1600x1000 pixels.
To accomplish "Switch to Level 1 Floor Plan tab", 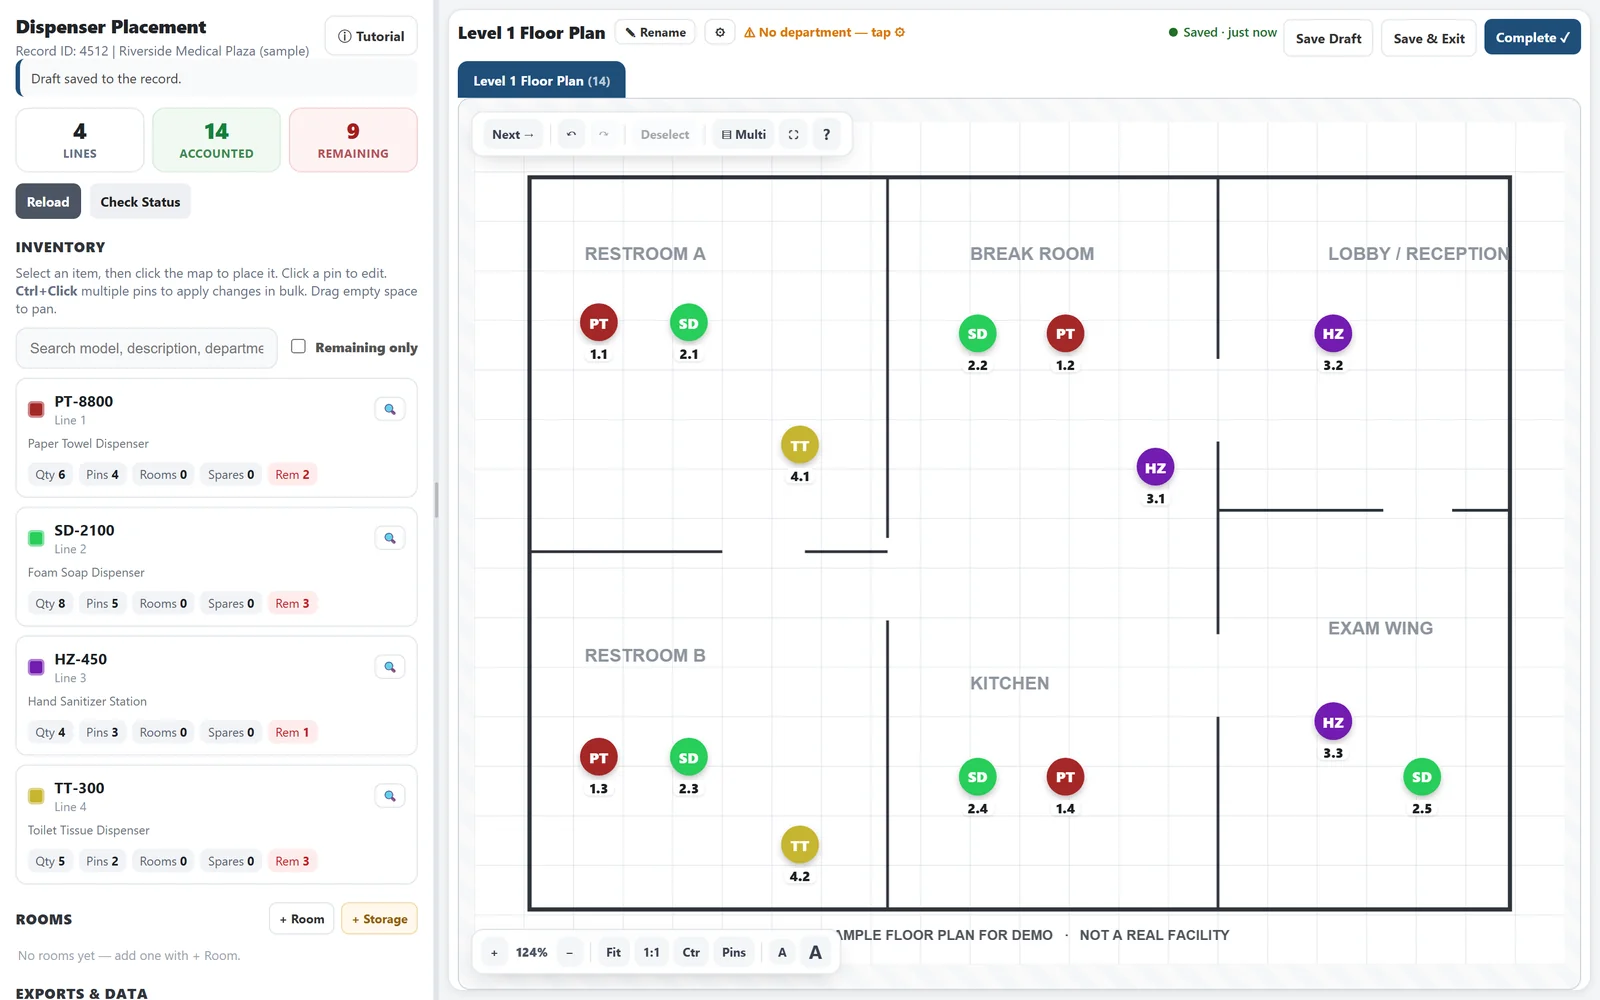I will pyautogui.click(x=542, y=80).
